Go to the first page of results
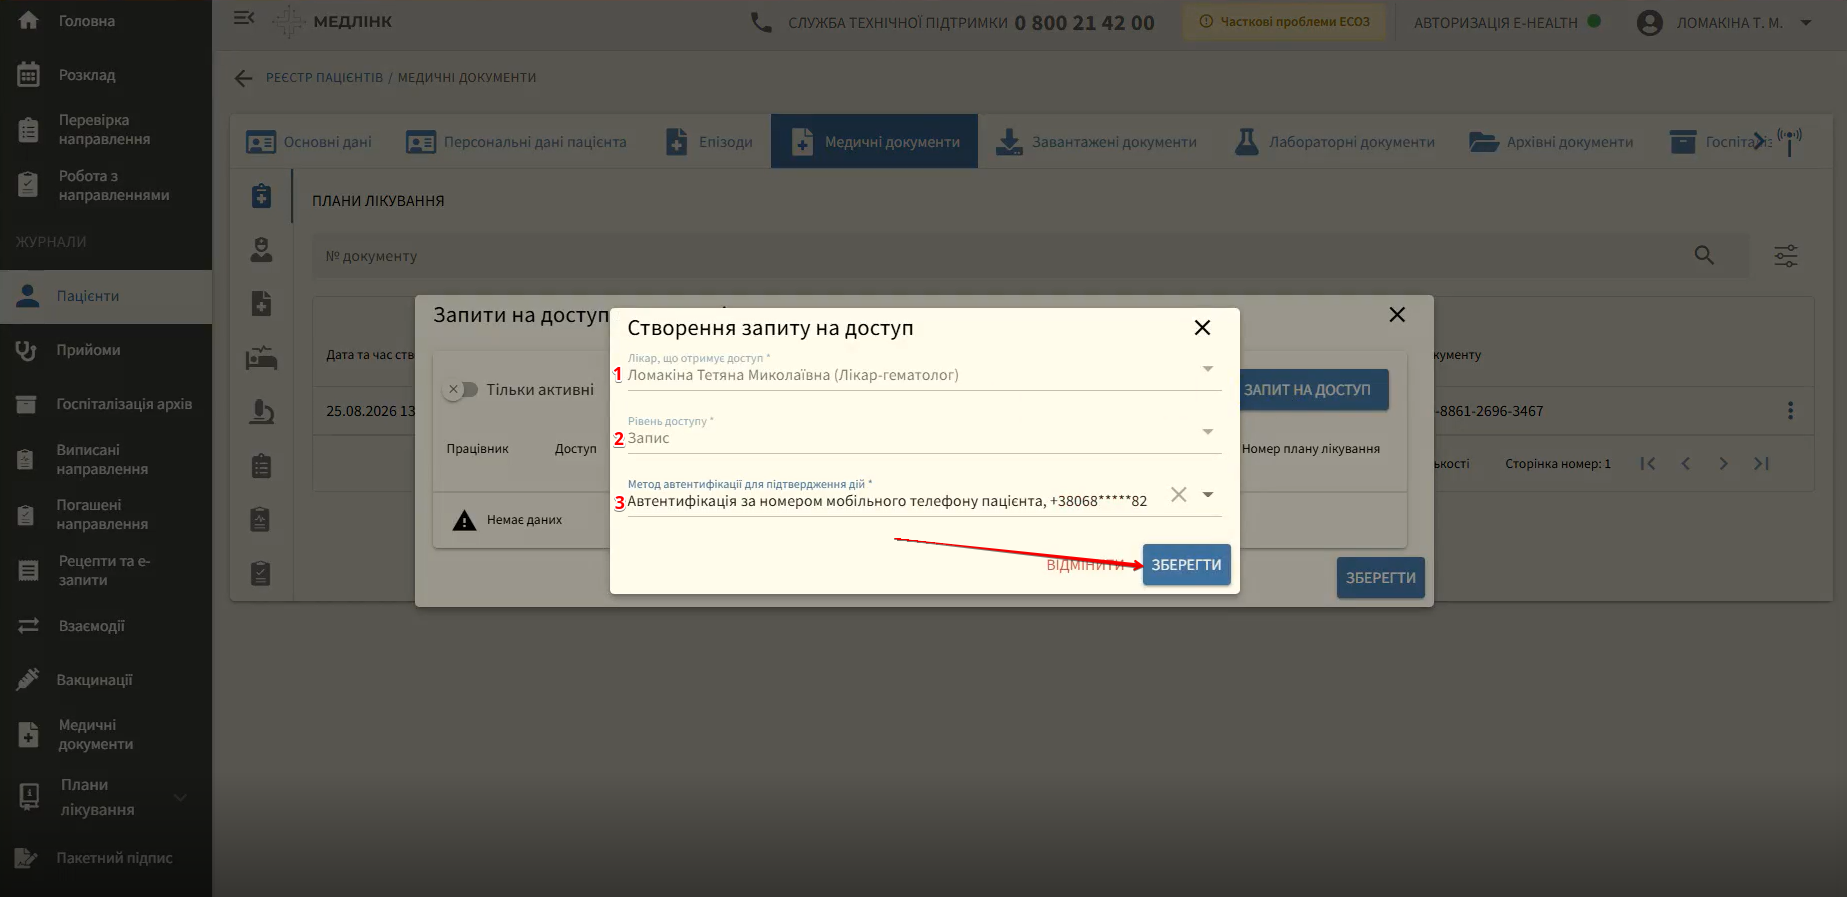1847x897 pixels. point(1648,463)
